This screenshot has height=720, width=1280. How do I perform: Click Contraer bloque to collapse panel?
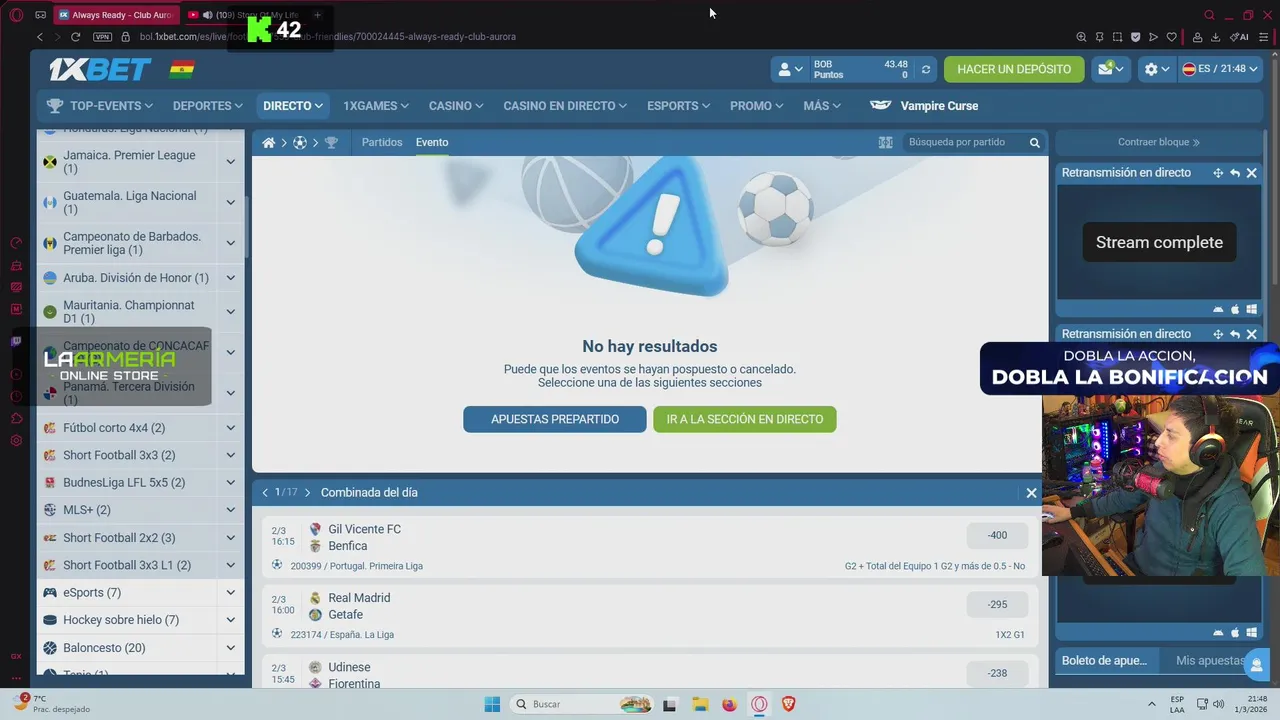click(x=1159, y=142)
